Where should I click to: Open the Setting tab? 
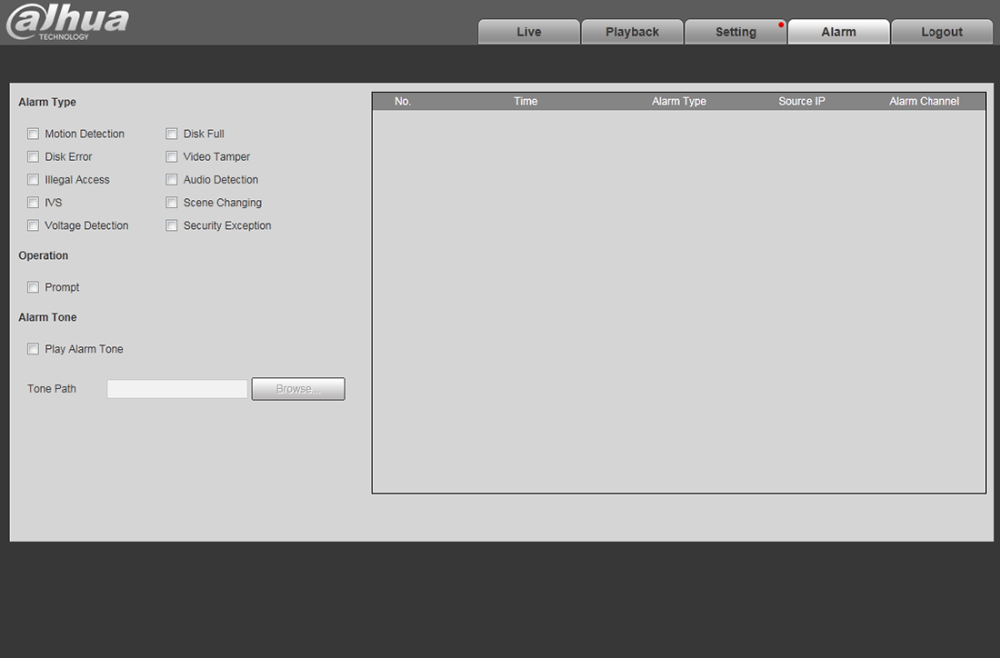[735, 32]
